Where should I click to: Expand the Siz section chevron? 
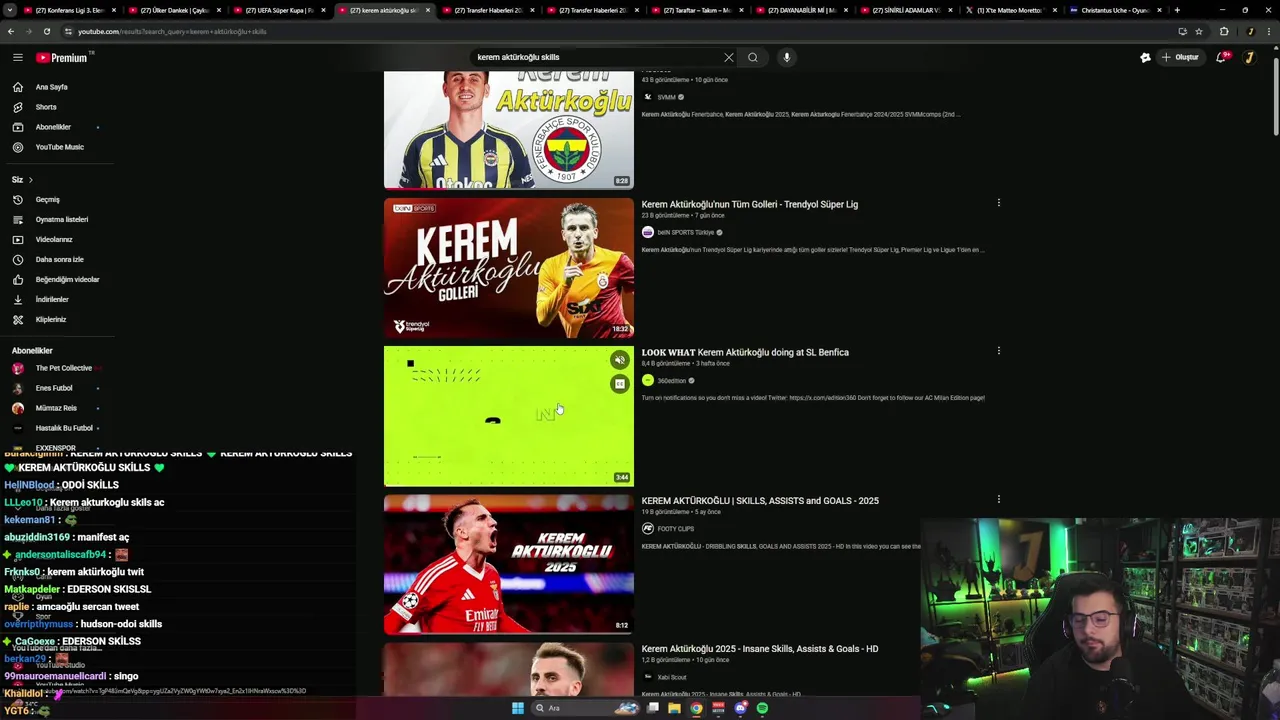click(x=31, y=180)
